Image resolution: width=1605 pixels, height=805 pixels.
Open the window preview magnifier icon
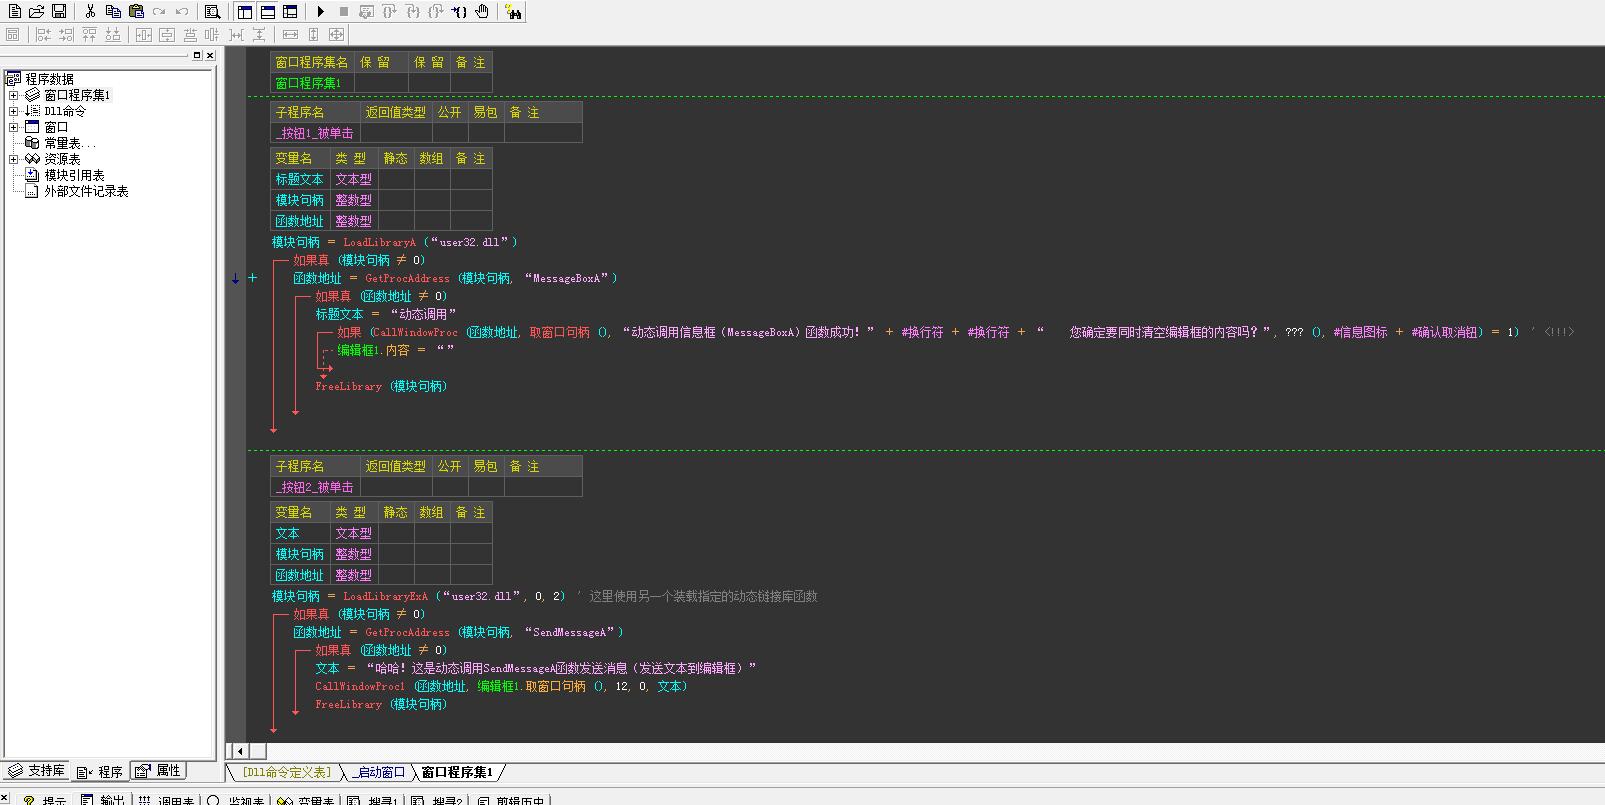(212, 11)
